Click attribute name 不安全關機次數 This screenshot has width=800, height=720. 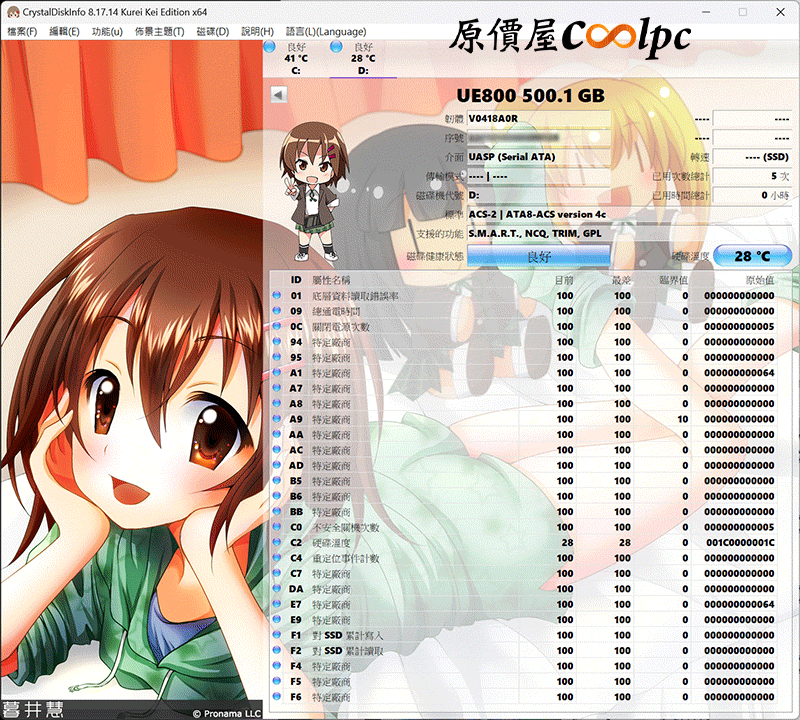point(345,528)
